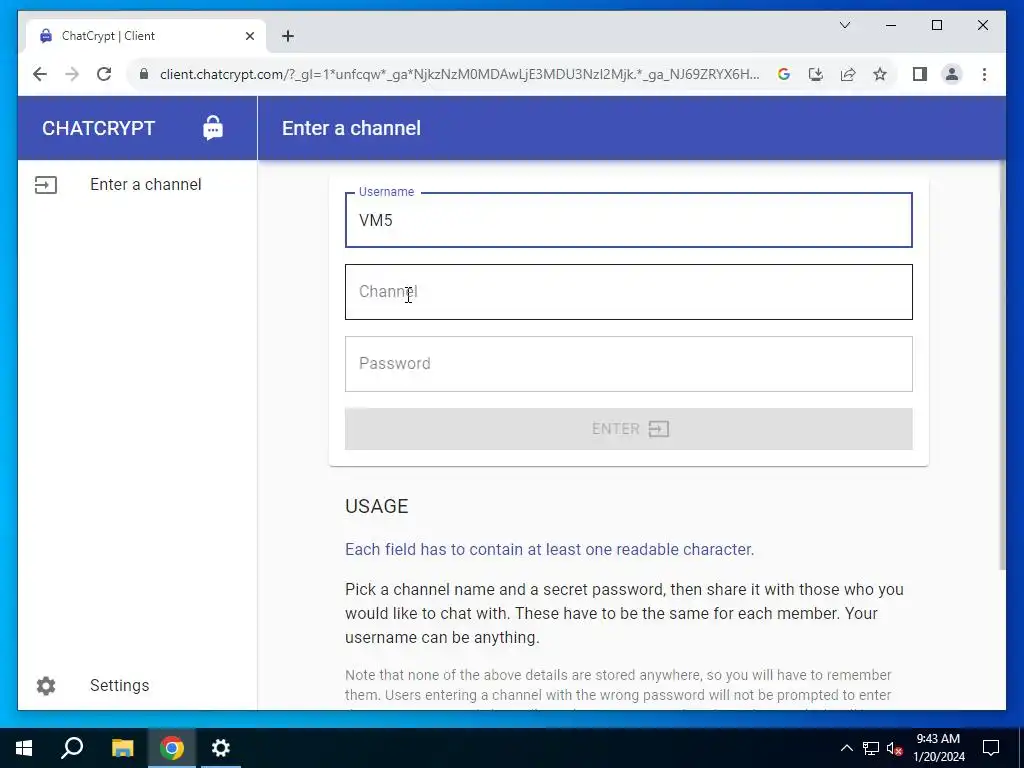View site info padlock in address bar

coord(144,74)
